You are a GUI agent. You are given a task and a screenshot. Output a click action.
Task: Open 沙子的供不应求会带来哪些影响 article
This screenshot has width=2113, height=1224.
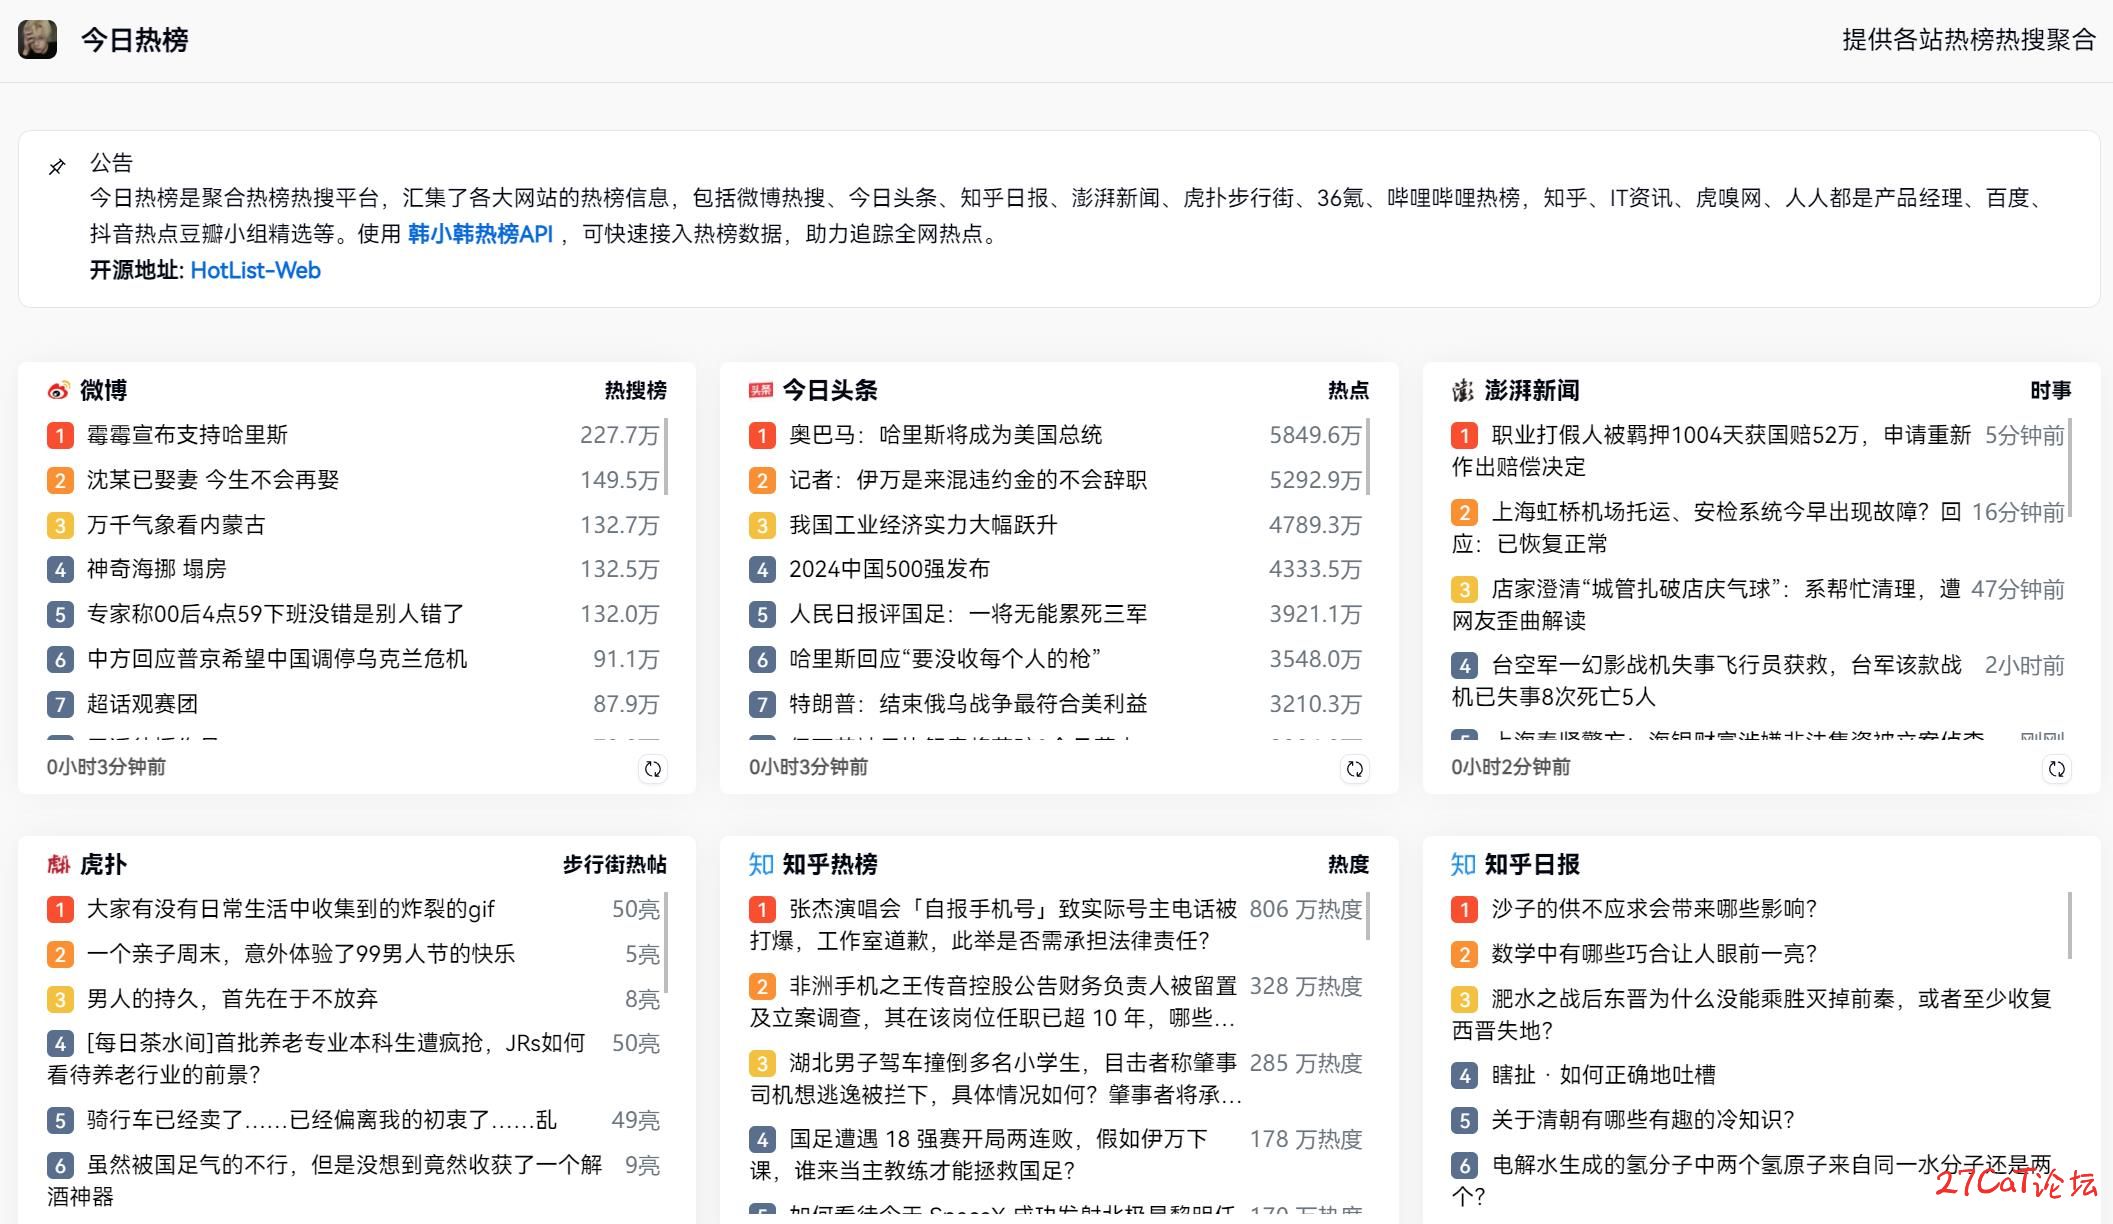click(1654, 909)
